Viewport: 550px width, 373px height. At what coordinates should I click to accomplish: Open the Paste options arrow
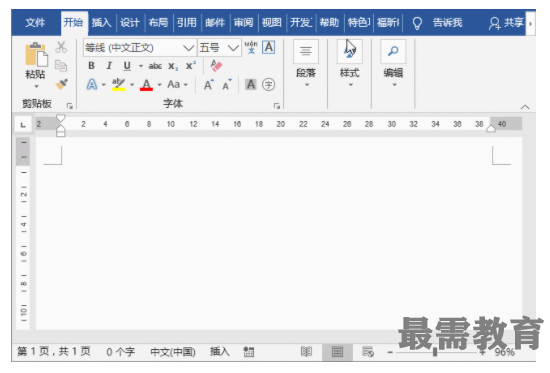tap(36, 86)
